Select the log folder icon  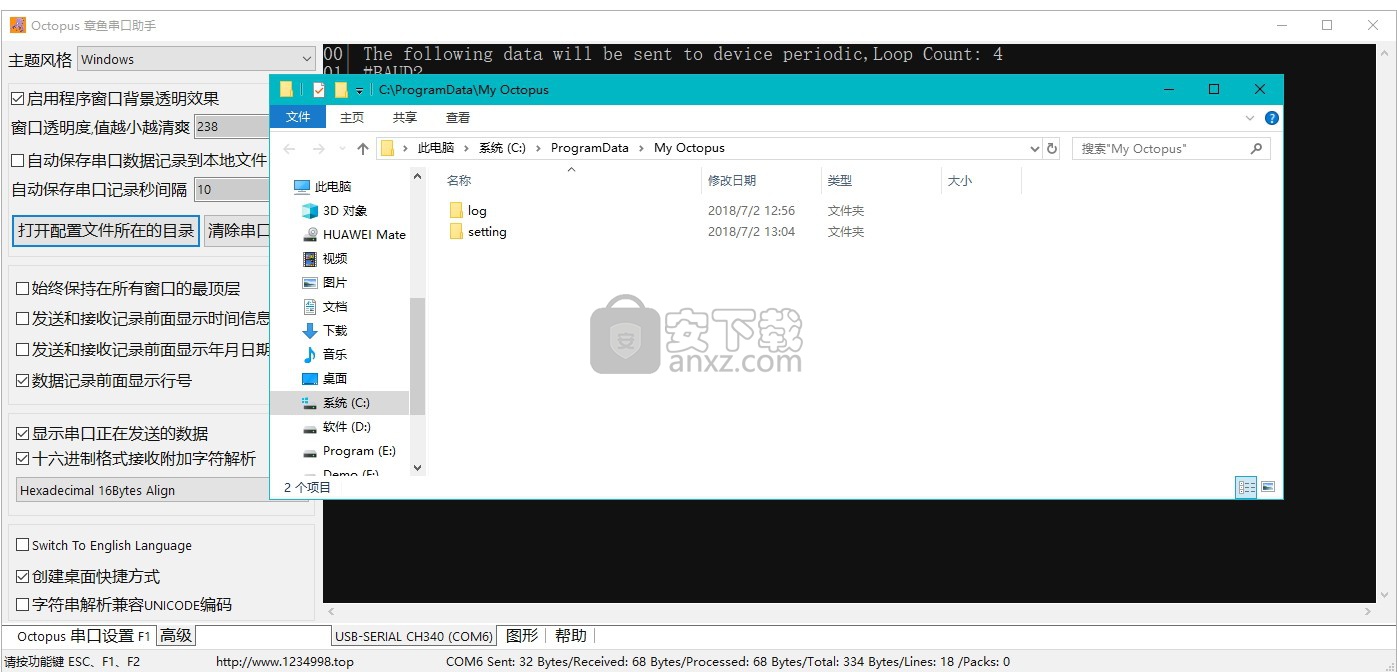[456, 211]
